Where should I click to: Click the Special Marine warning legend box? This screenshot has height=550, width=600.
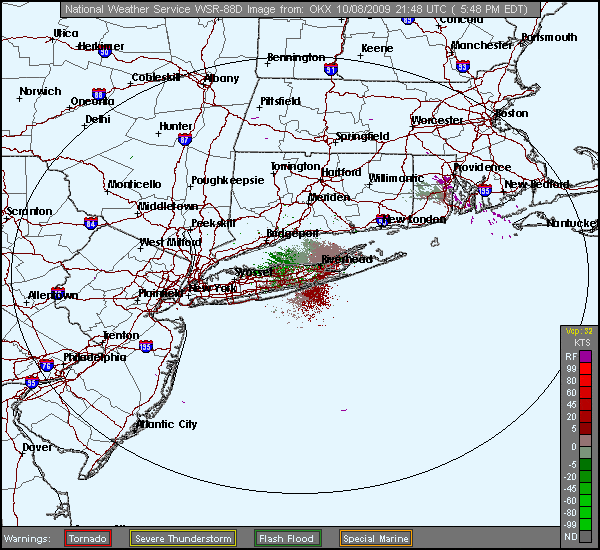(x=375, y=539)
